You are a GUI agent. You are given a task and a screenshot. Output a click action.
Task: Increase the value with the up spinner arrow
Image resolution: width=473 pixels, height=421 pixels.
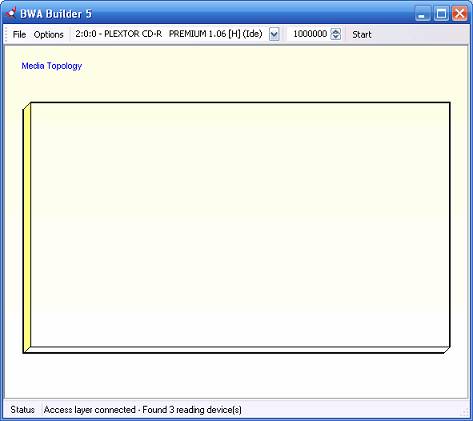point(336,31)
